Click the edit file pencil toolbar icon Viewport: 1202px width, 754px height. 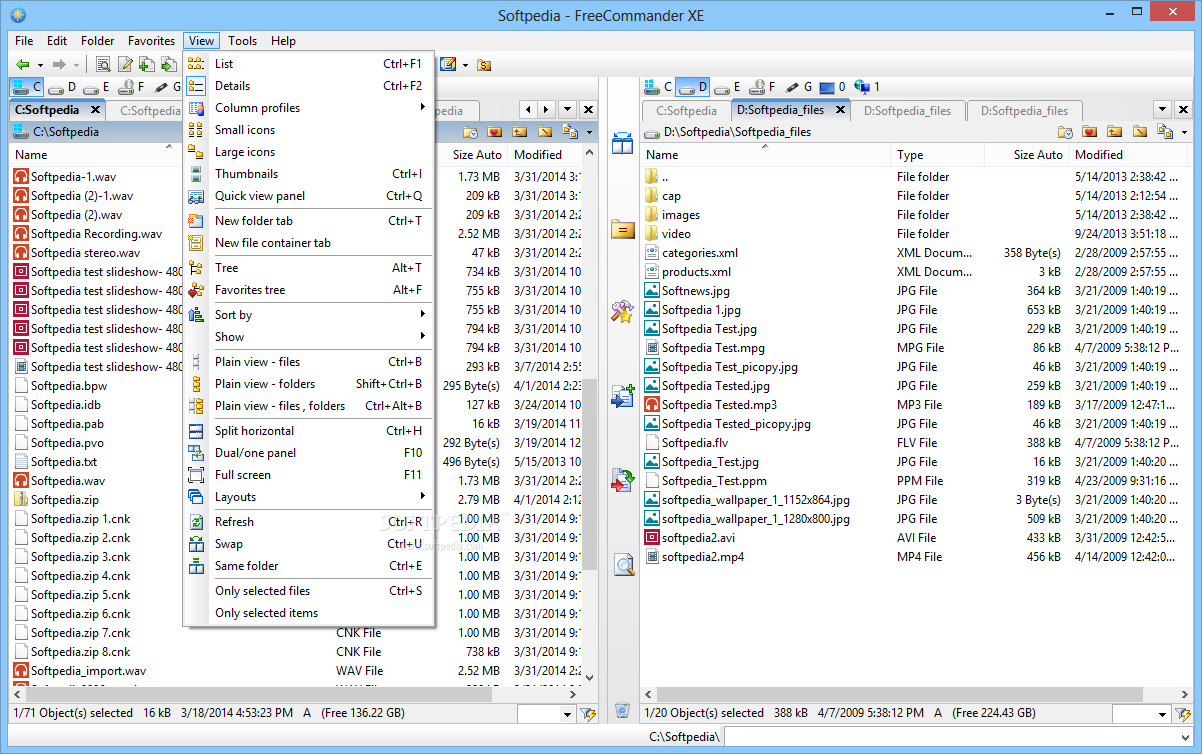125,65
